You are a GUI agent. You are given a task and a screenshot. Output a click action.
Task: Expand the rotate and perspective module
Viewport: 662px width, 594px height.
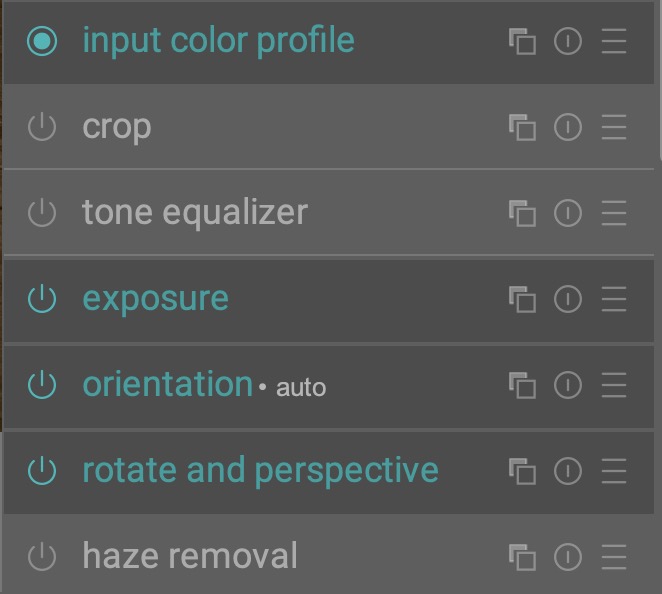260,470
